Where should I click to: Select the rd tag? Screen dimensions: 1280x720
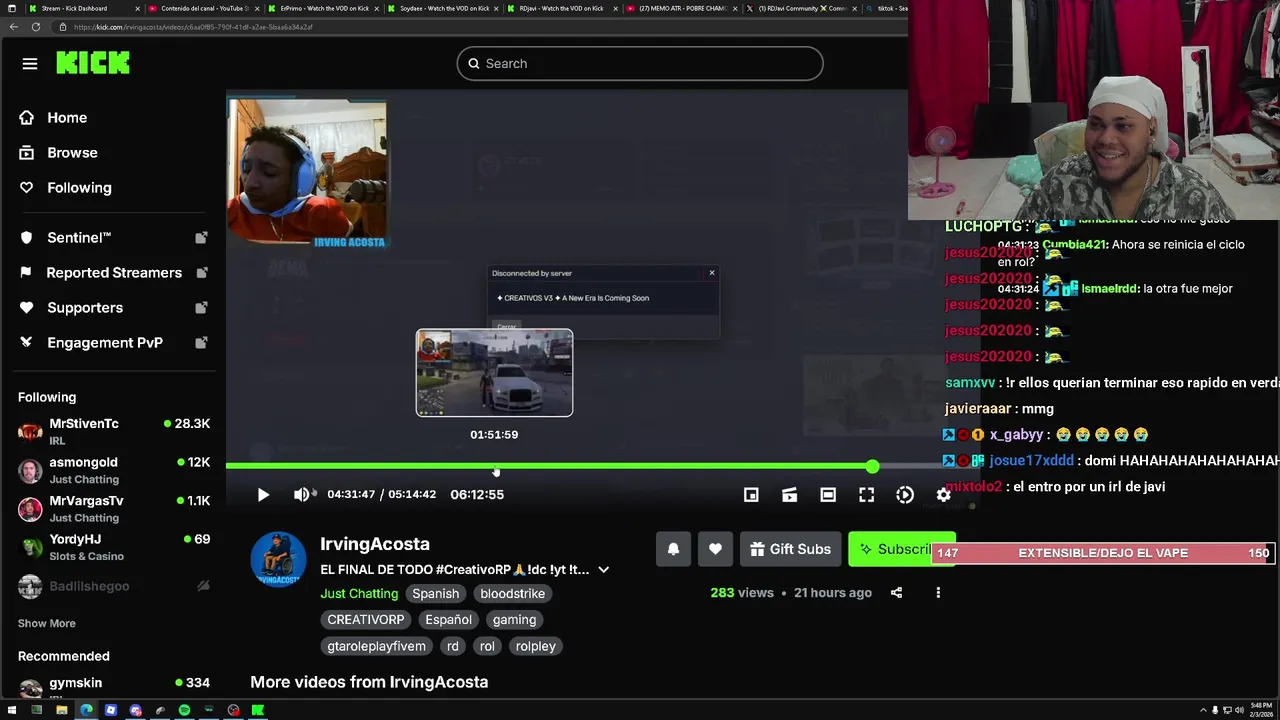(x=453, y=646)
